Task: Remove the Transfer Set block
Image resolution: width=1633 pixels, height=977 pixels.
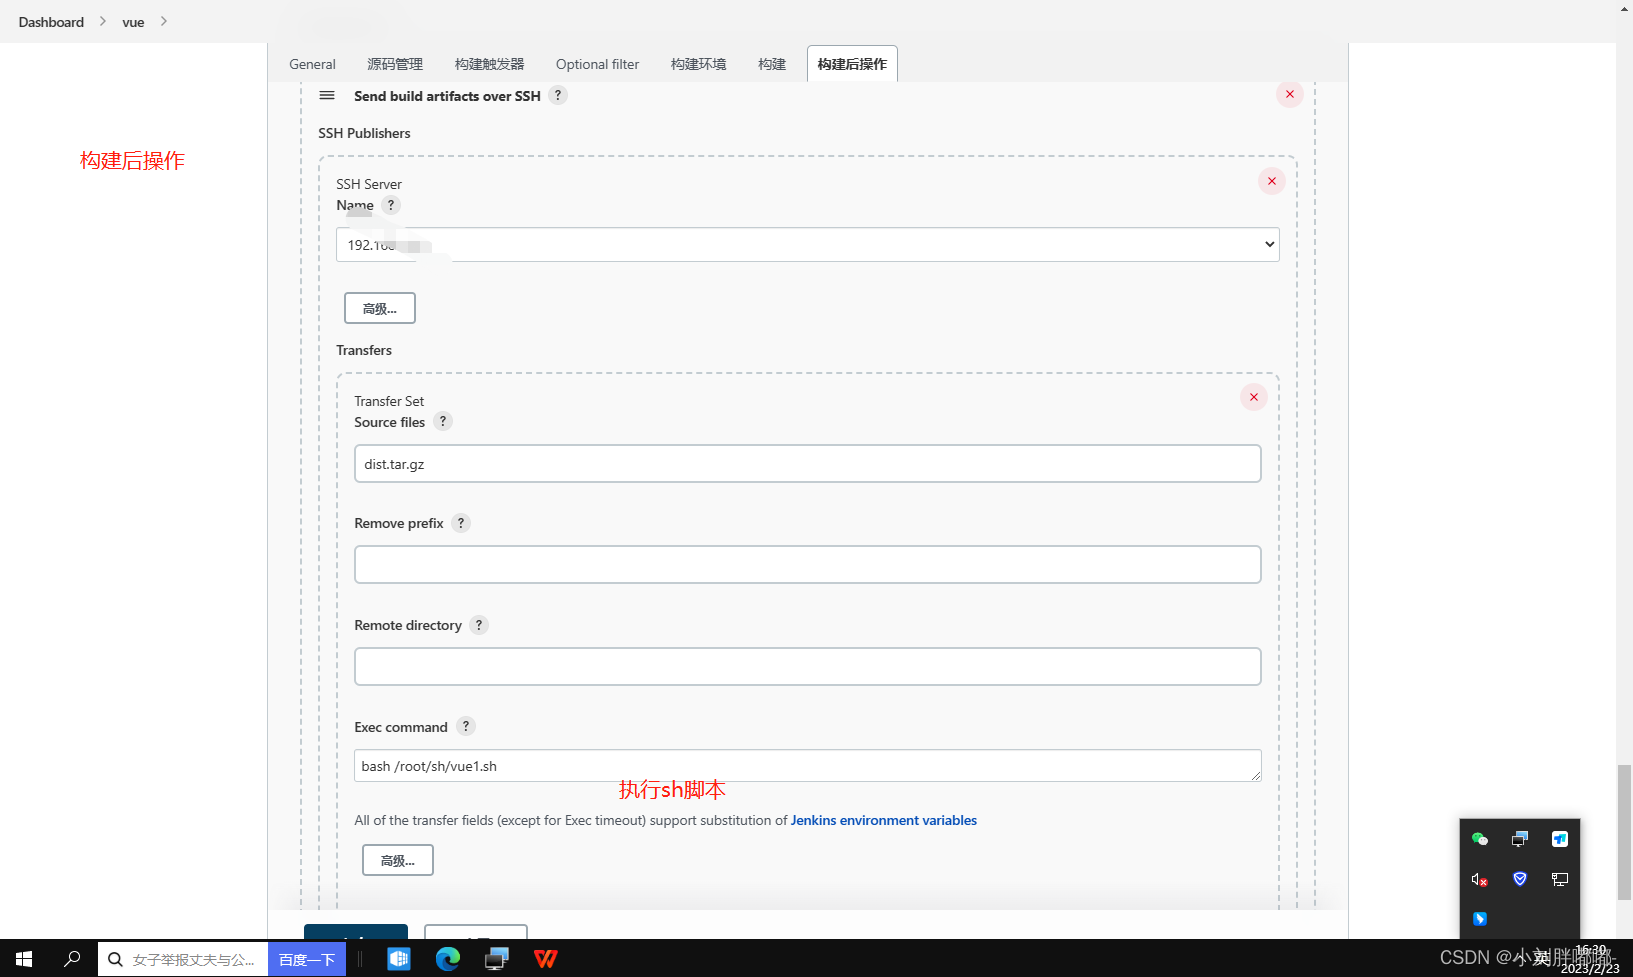Action: 1253,397
